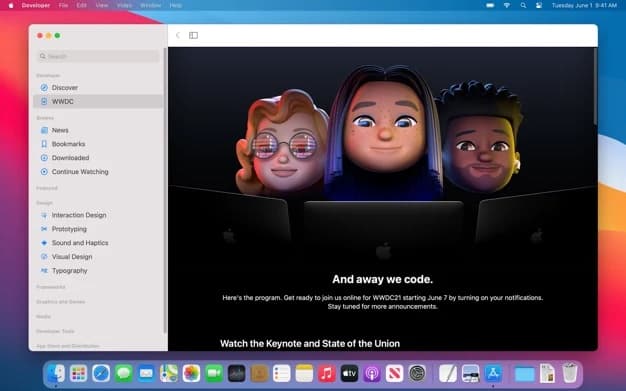Viewport: 626px width, 391px height.
Task: Open the Wi-Fi menu bar icon
Action: coord(507,5)
